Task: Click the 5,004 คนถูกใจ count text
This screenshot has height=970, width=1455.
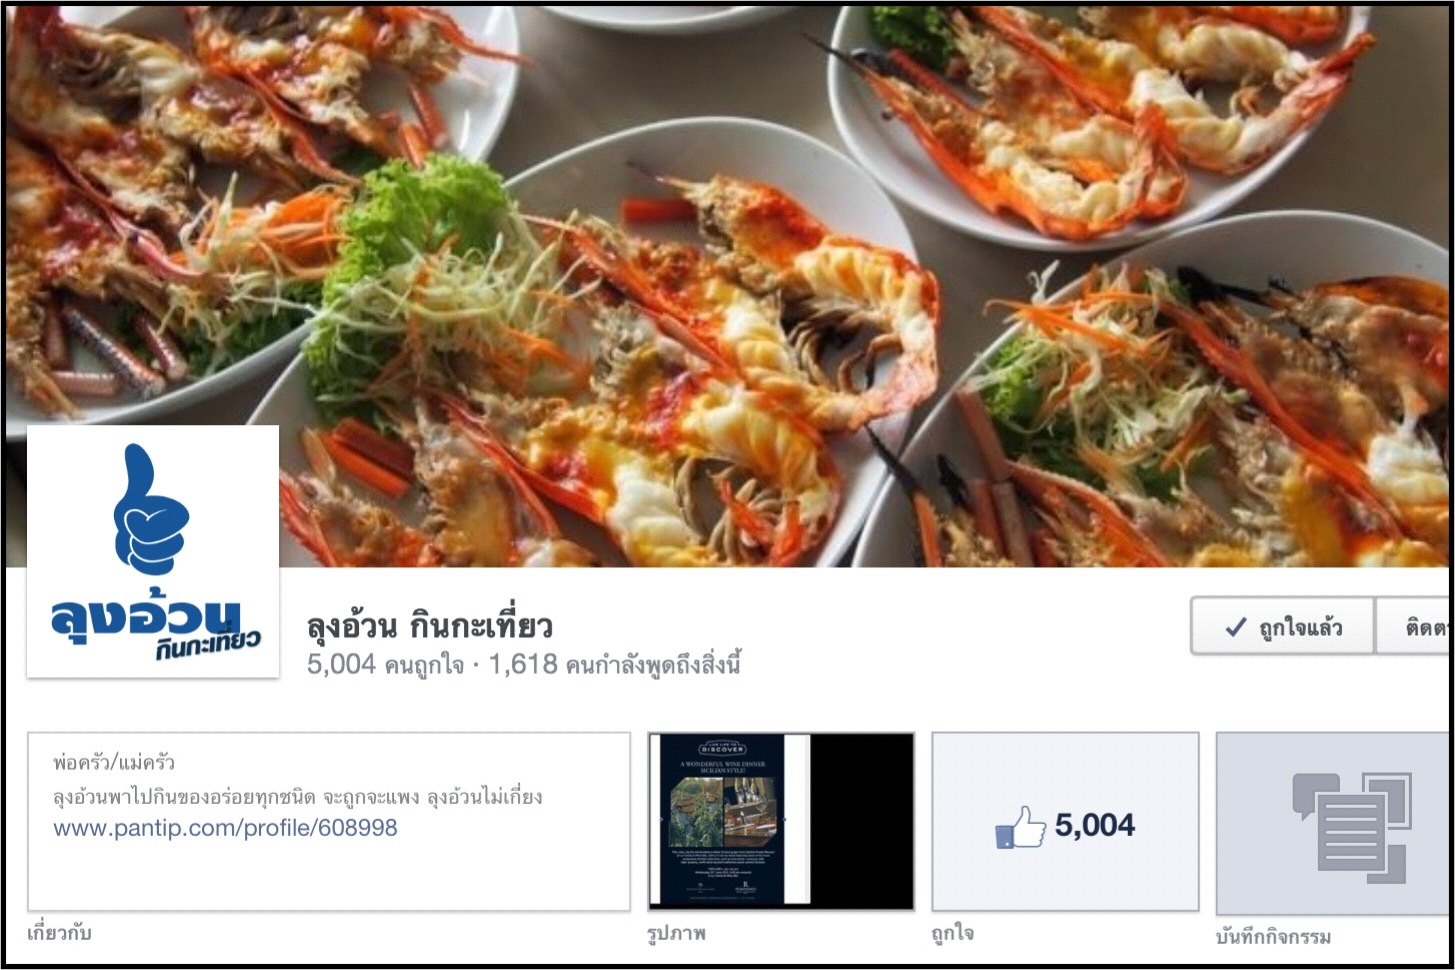Action: (386, 665)
